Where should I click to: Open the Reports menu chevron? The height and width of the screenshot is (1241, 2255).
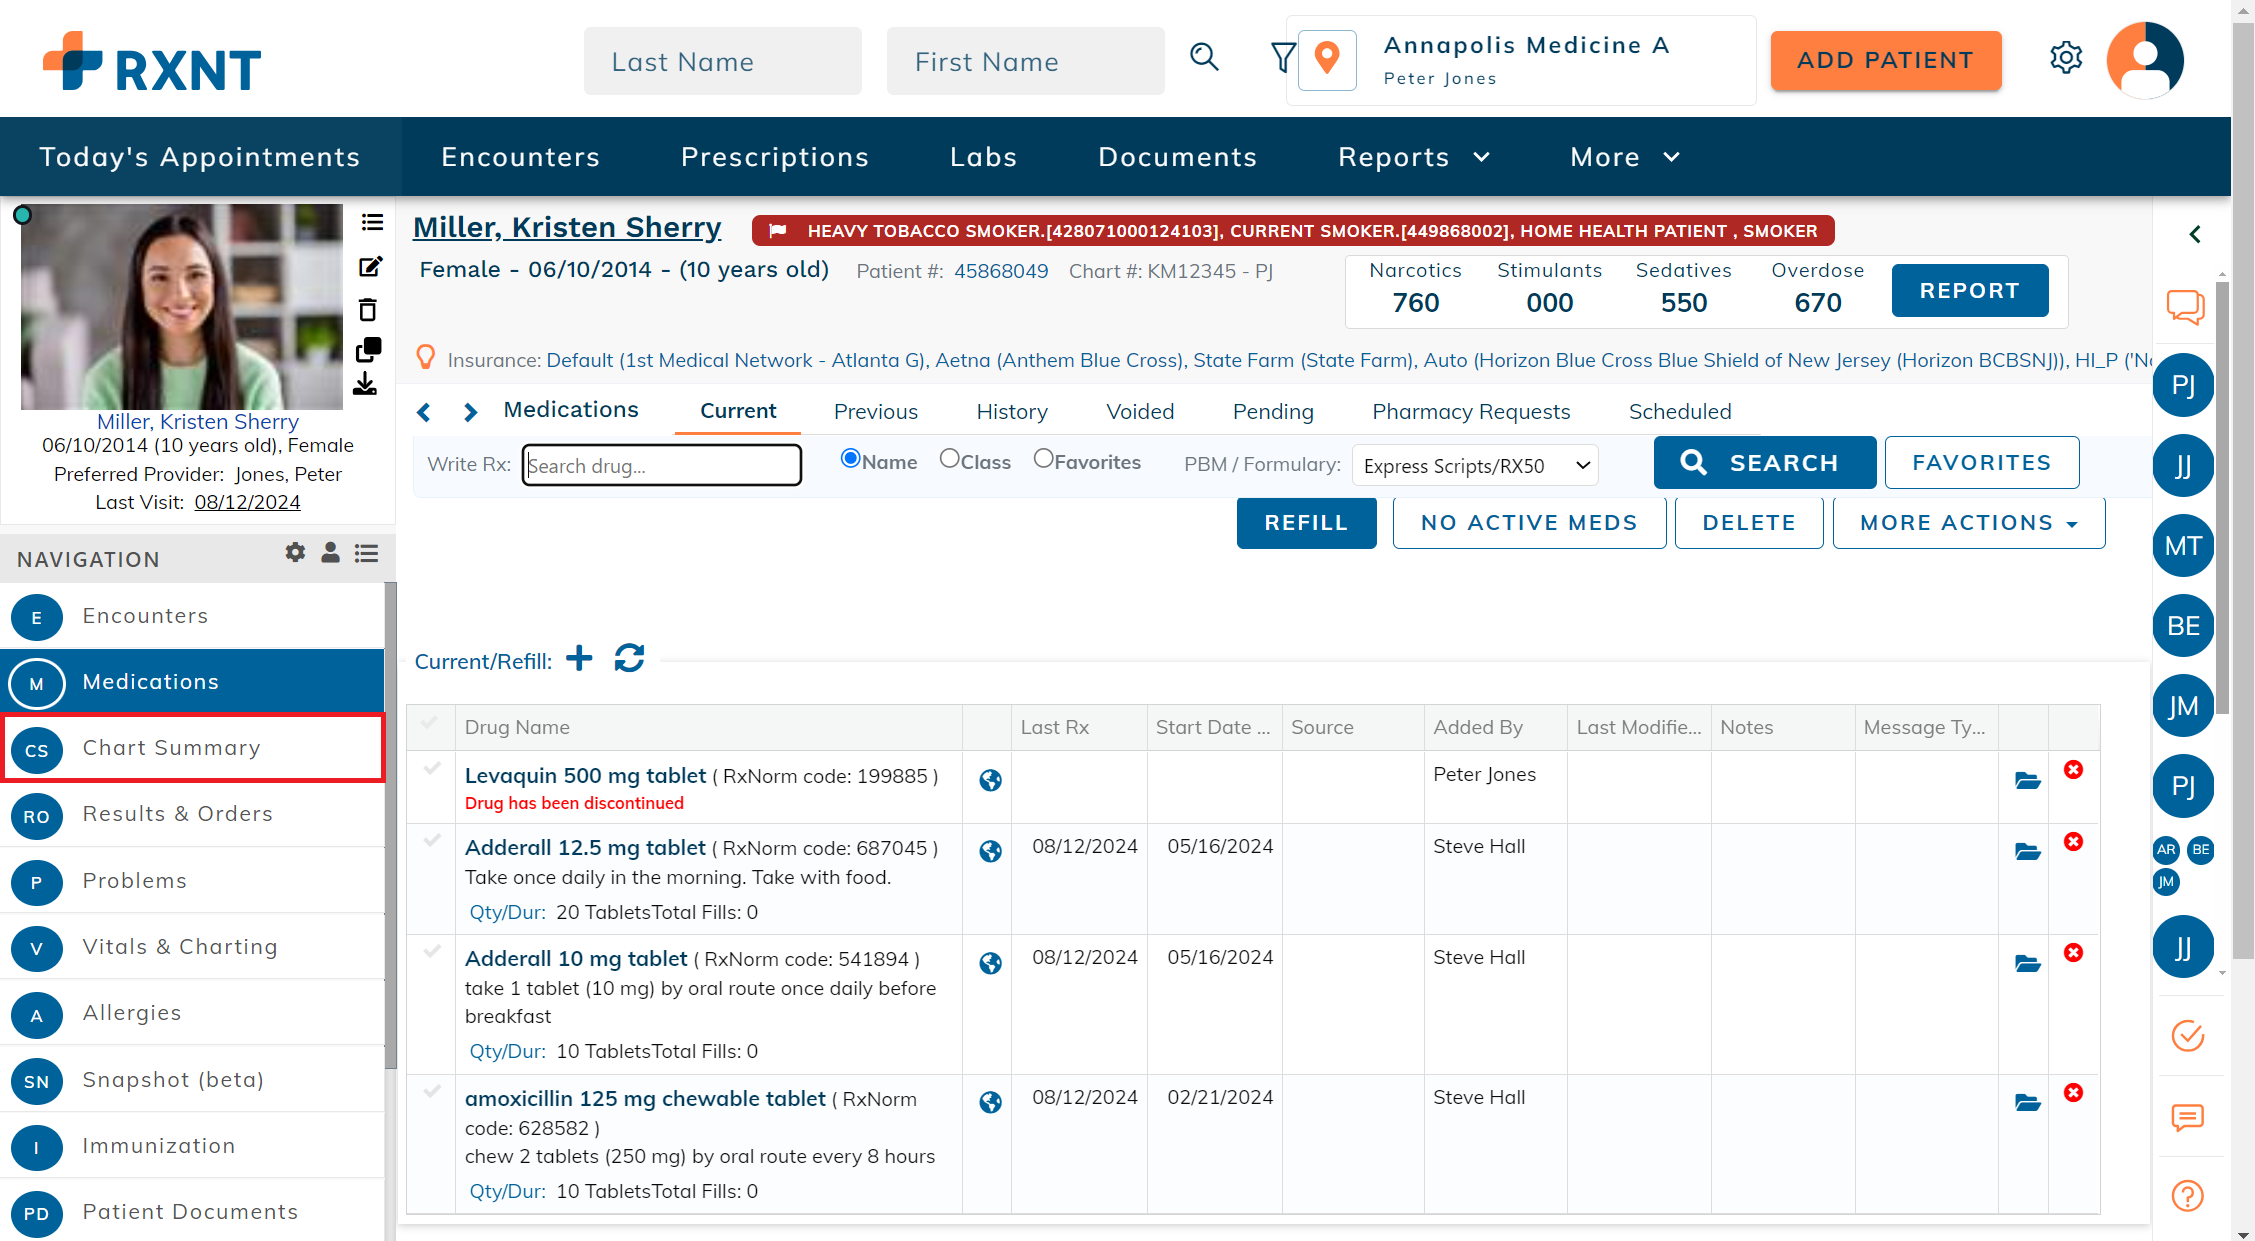tap(1481, 157)
